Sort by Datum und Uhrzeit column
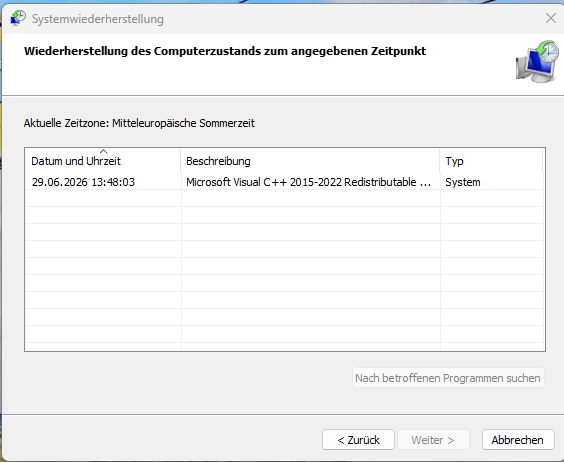Screen dimensions: 564x463 [x=103, y=161]
